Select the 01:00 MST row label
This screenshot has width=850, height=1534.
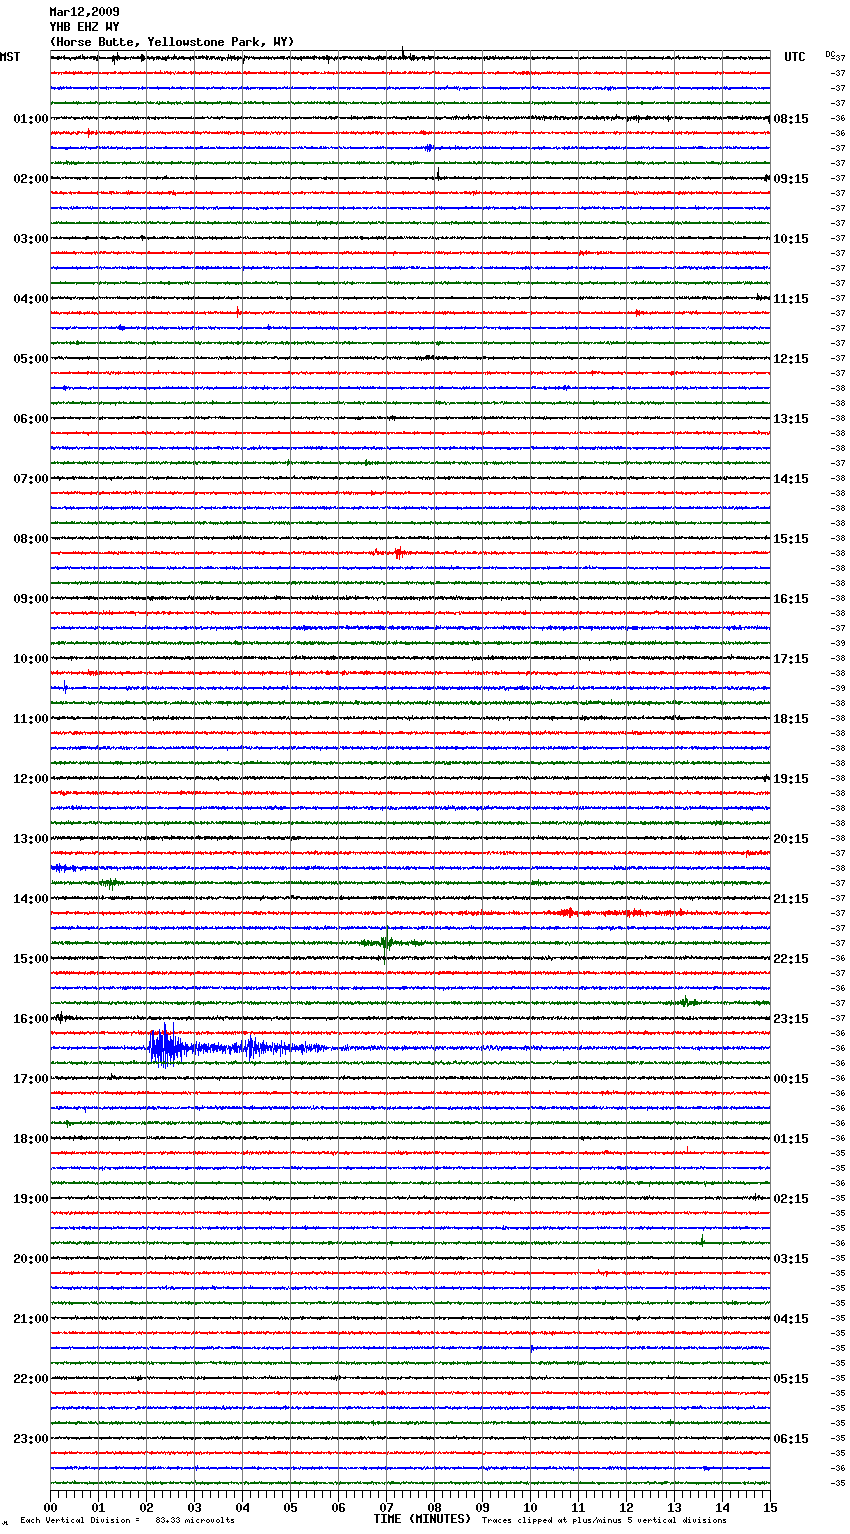31,119
